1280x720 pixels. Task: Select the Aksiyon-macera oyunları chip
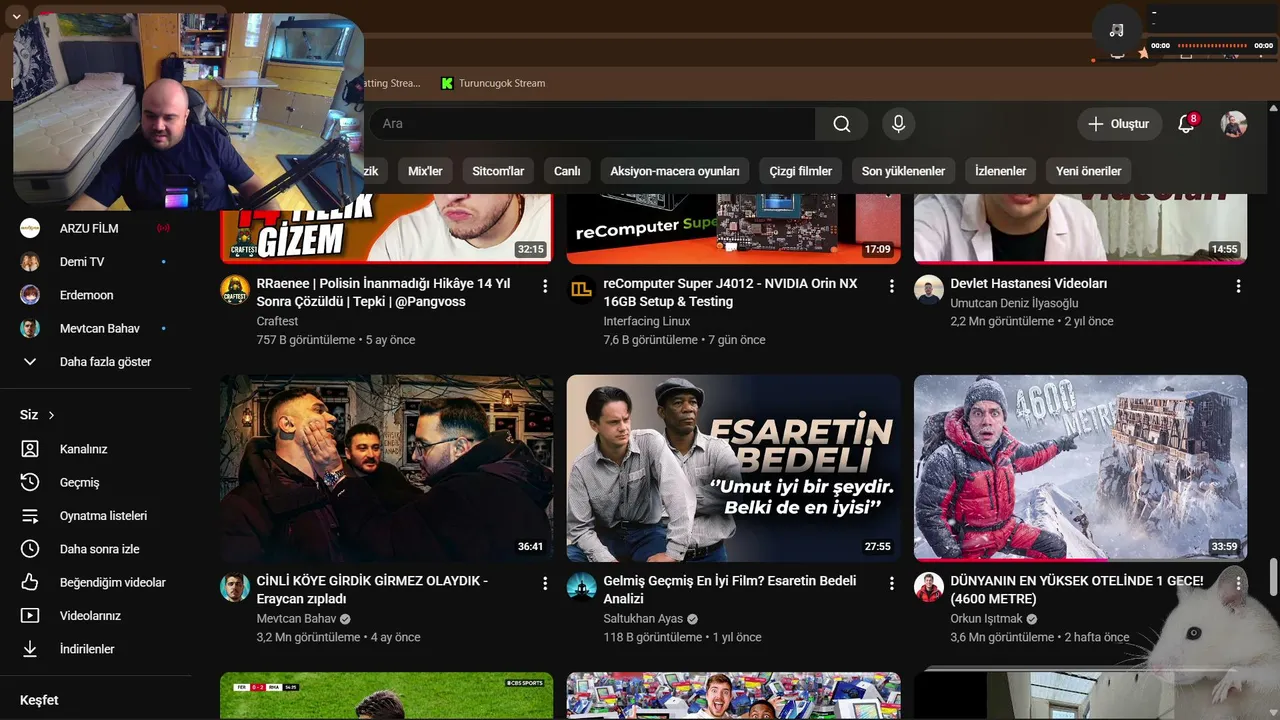pyautogui.click(x=675, y=171)
